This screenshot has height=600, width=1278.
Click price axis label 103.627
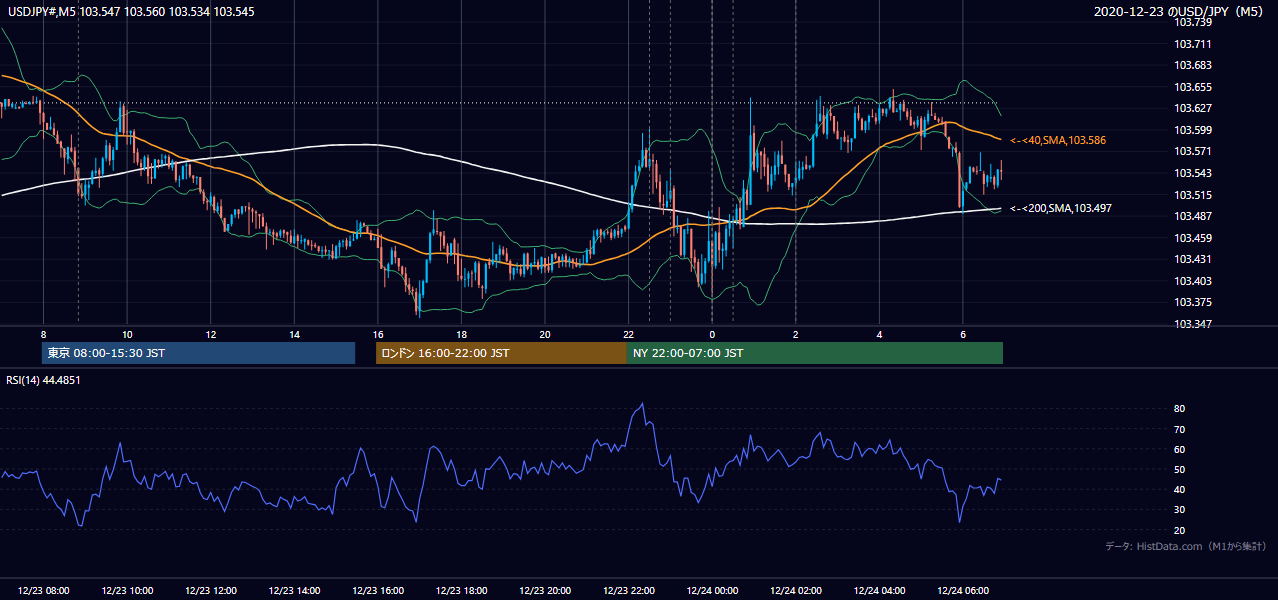[1192, 108]
